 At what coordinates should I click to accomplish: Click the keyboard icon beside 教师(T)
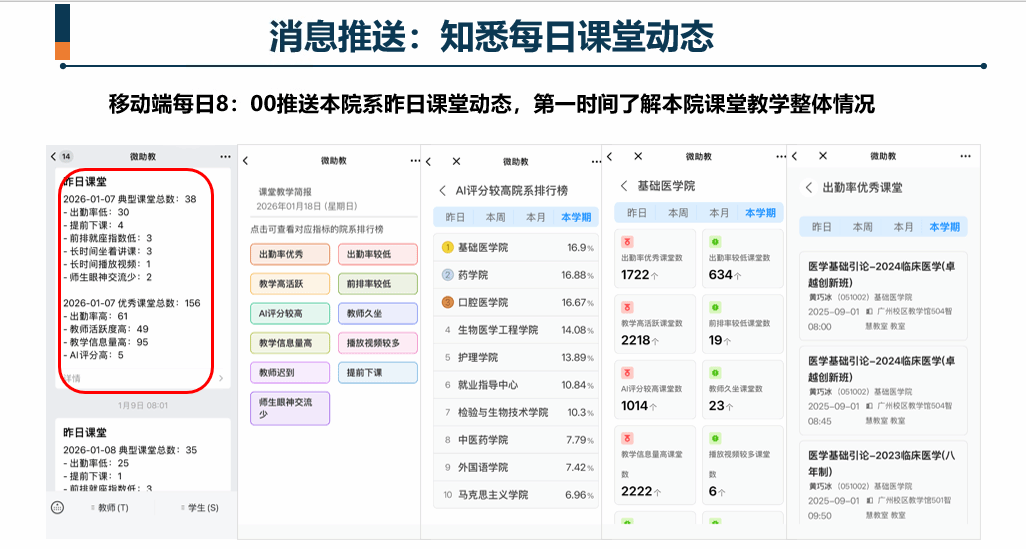coord(57,508)
